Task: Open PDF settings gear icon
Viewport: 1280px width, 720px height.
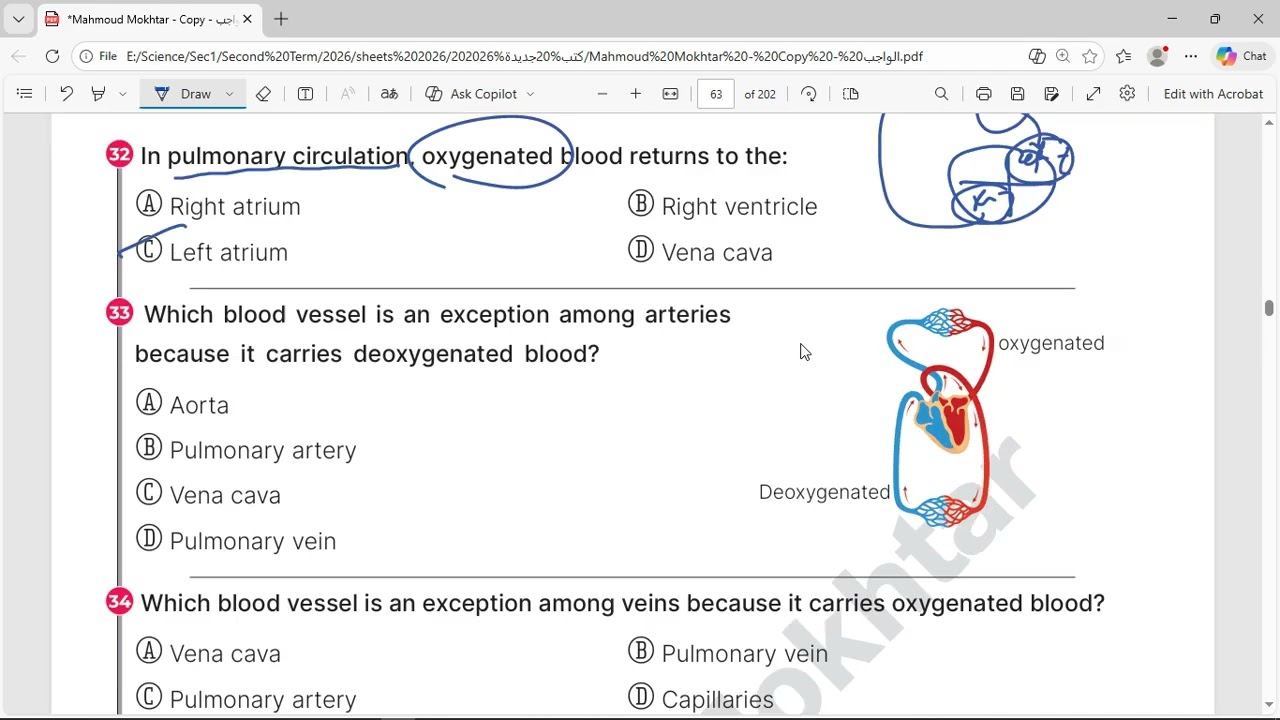Action: (x=1127, y=94)
